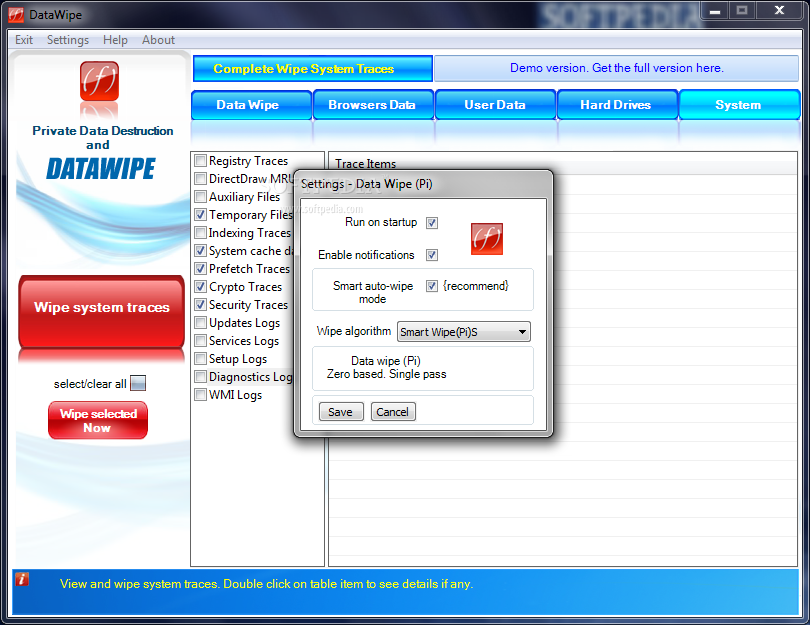810x625 pixels.
Task: Click the '{recommend}' label text
Action: pyautogui.click(x=476, y=286)
